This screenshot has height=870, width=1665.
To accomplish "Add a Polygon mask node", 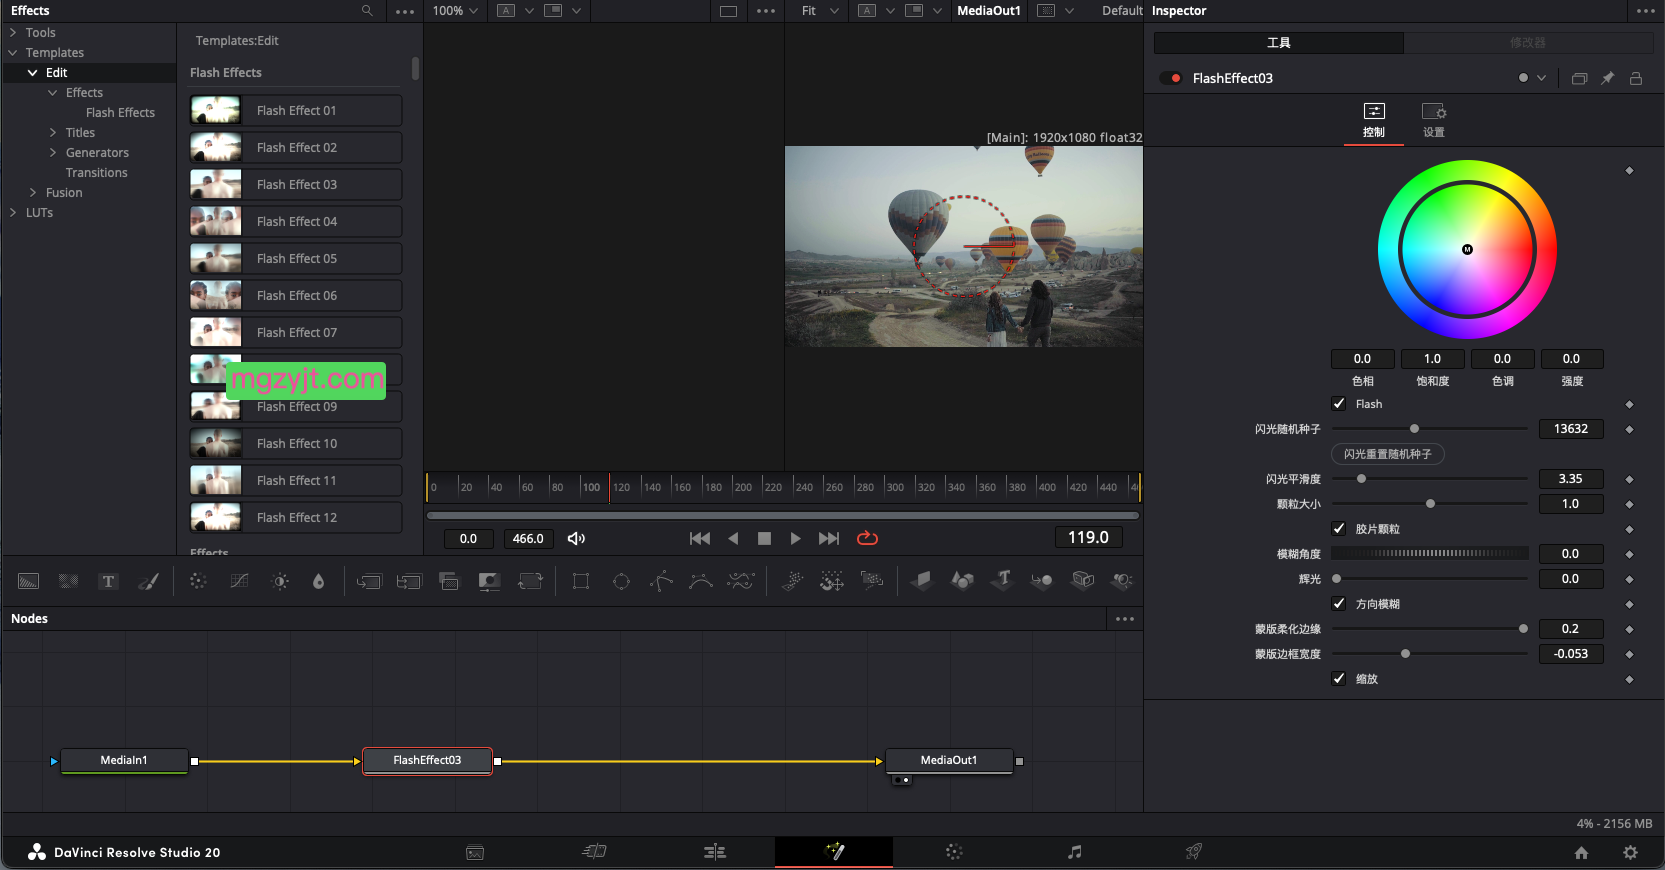I will click(661, 581).
